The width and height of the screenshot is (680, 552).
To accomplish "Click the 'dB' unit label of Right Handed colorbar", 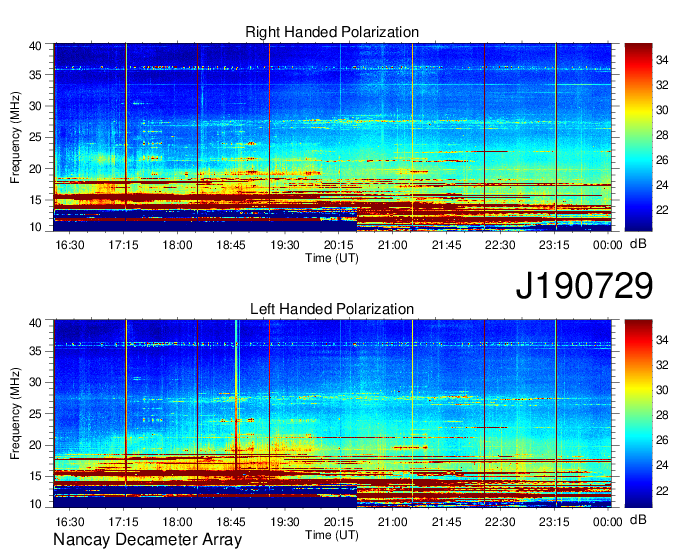I will point(638,244).
